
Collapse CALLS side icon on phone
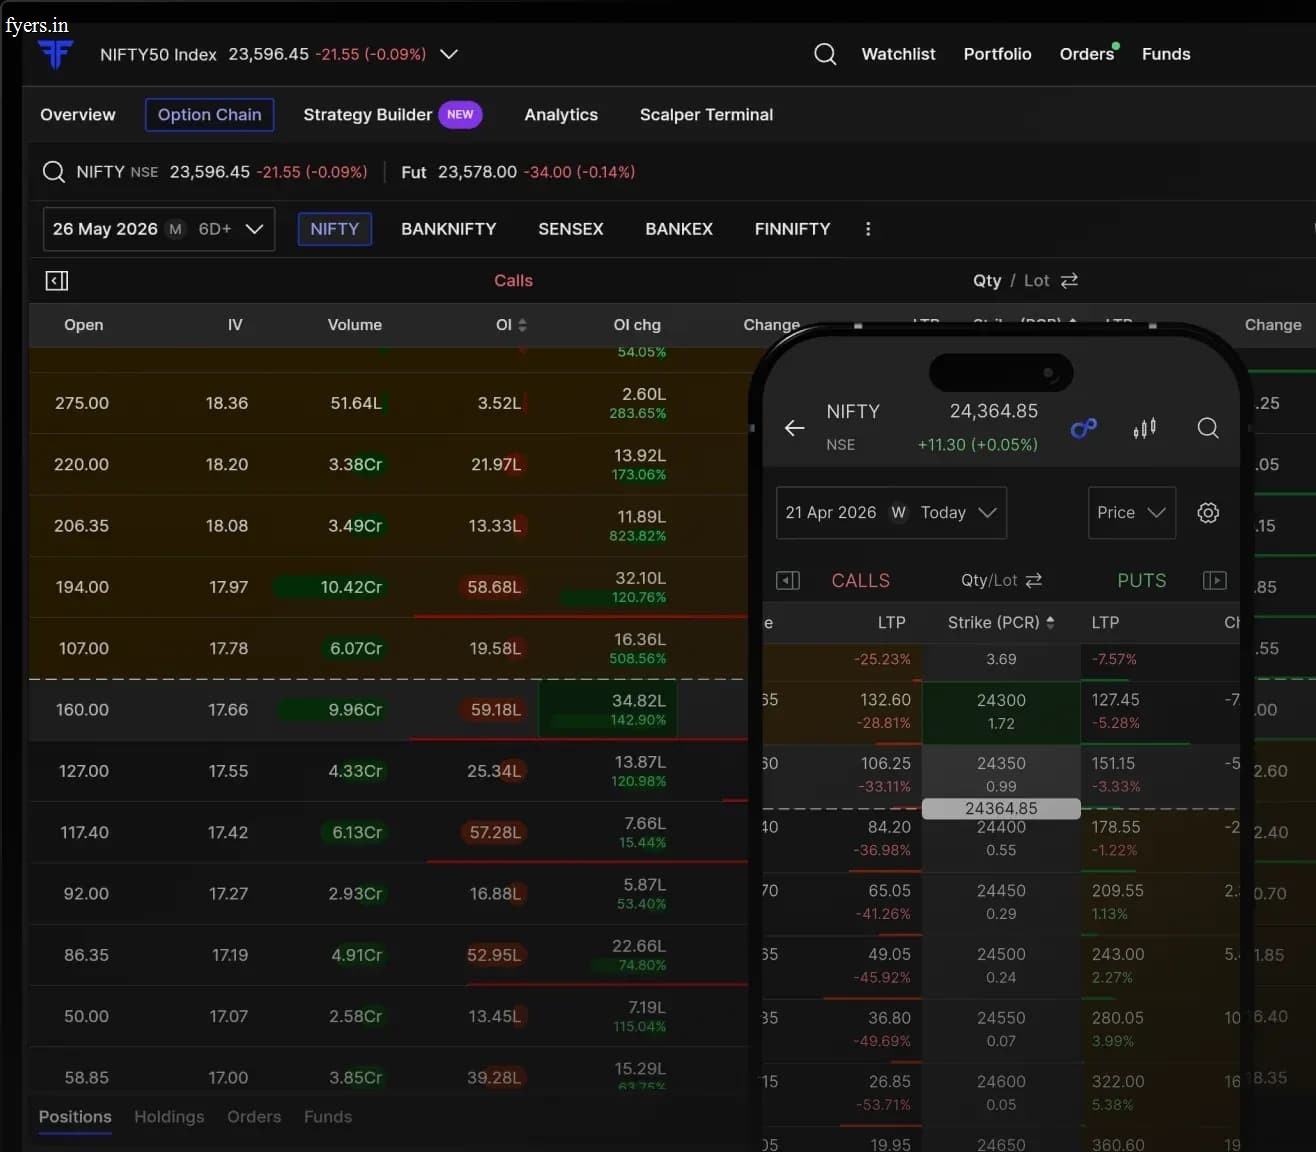[x=788, y=581]
